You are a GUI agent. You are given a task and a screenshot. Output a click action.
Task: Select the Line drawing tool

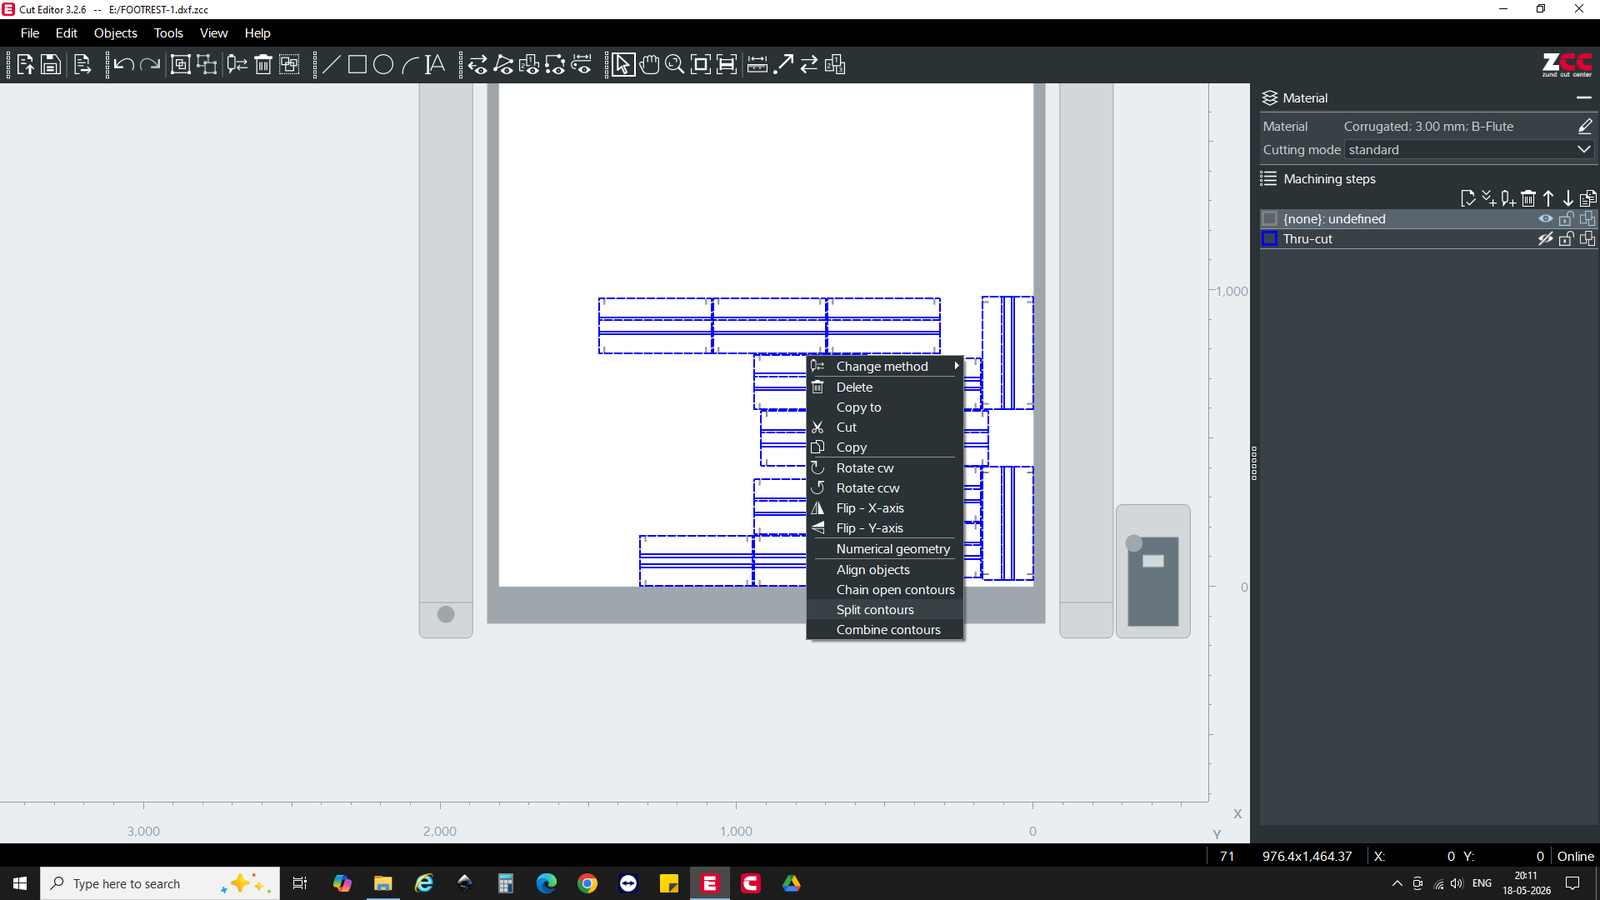[331, 65]
